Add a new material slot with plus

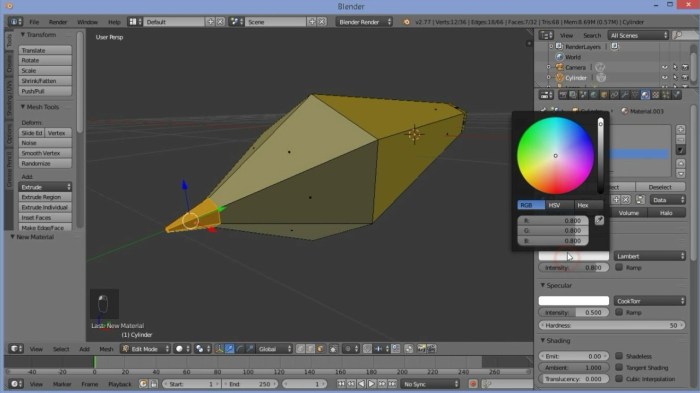680,129
